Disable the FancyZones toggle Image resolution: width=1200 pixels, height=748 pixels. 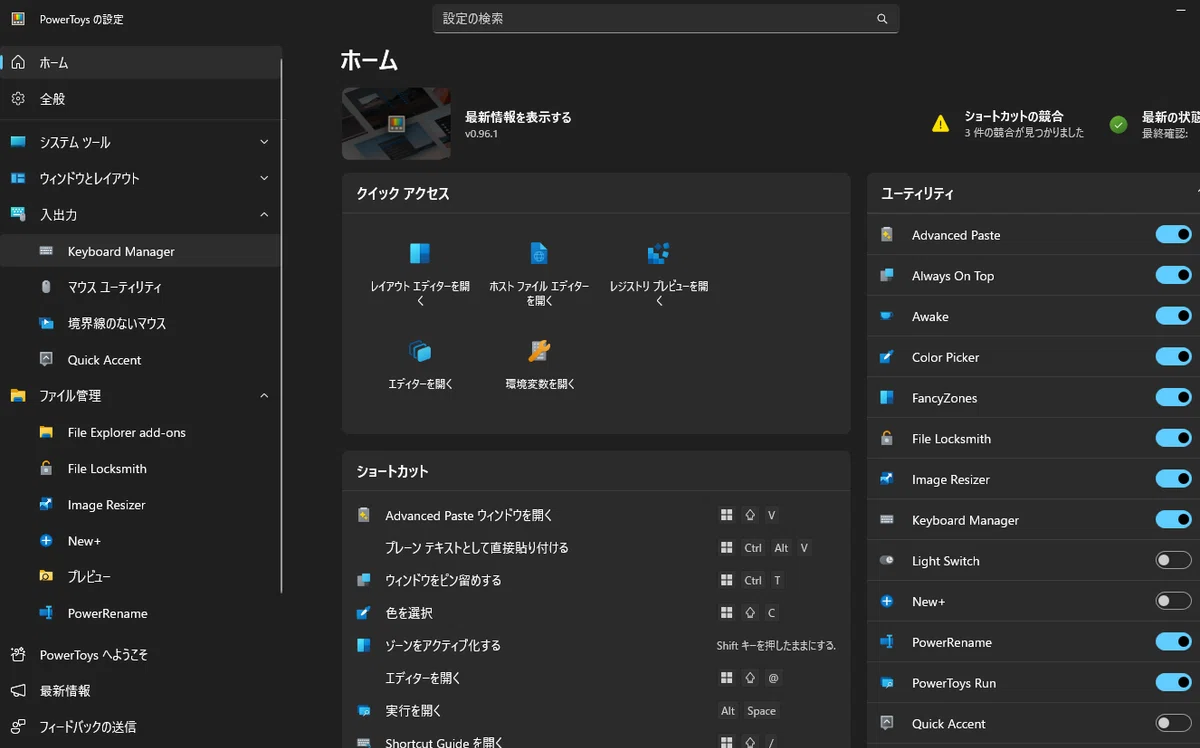click(1174, 398)
